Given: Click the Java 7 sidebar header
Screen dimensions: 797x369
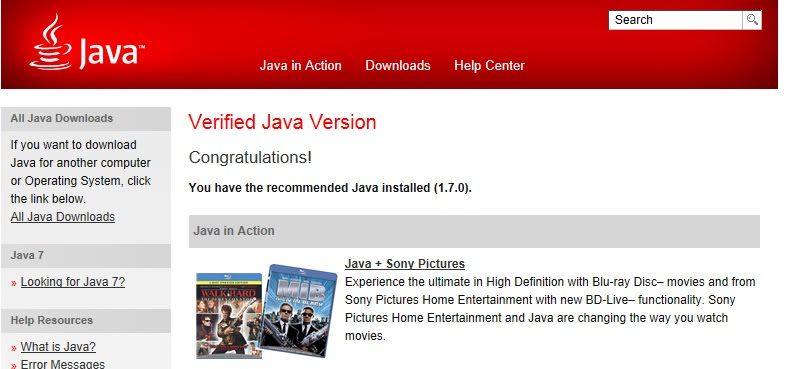Looking at the screenshot, I should 86,255.
